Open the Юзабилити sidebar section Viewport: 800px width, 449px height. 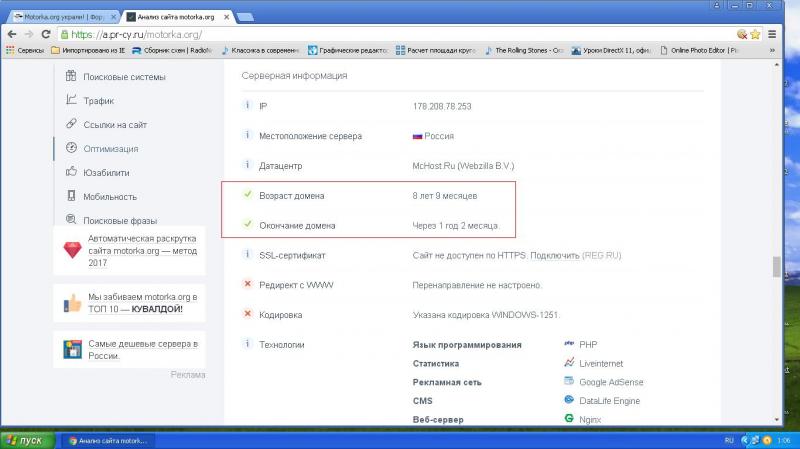coord(106,172)
